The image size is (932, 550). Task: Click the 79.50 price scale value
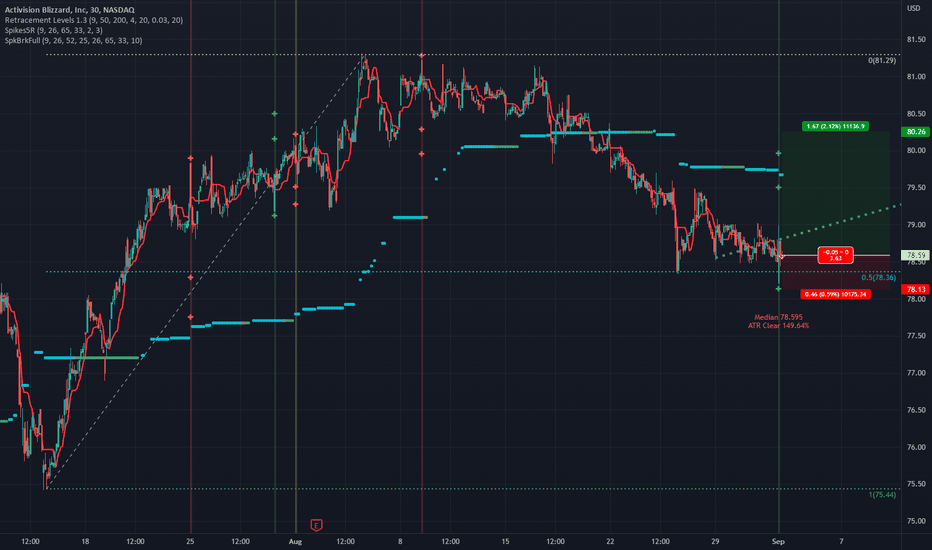(916, 188)
